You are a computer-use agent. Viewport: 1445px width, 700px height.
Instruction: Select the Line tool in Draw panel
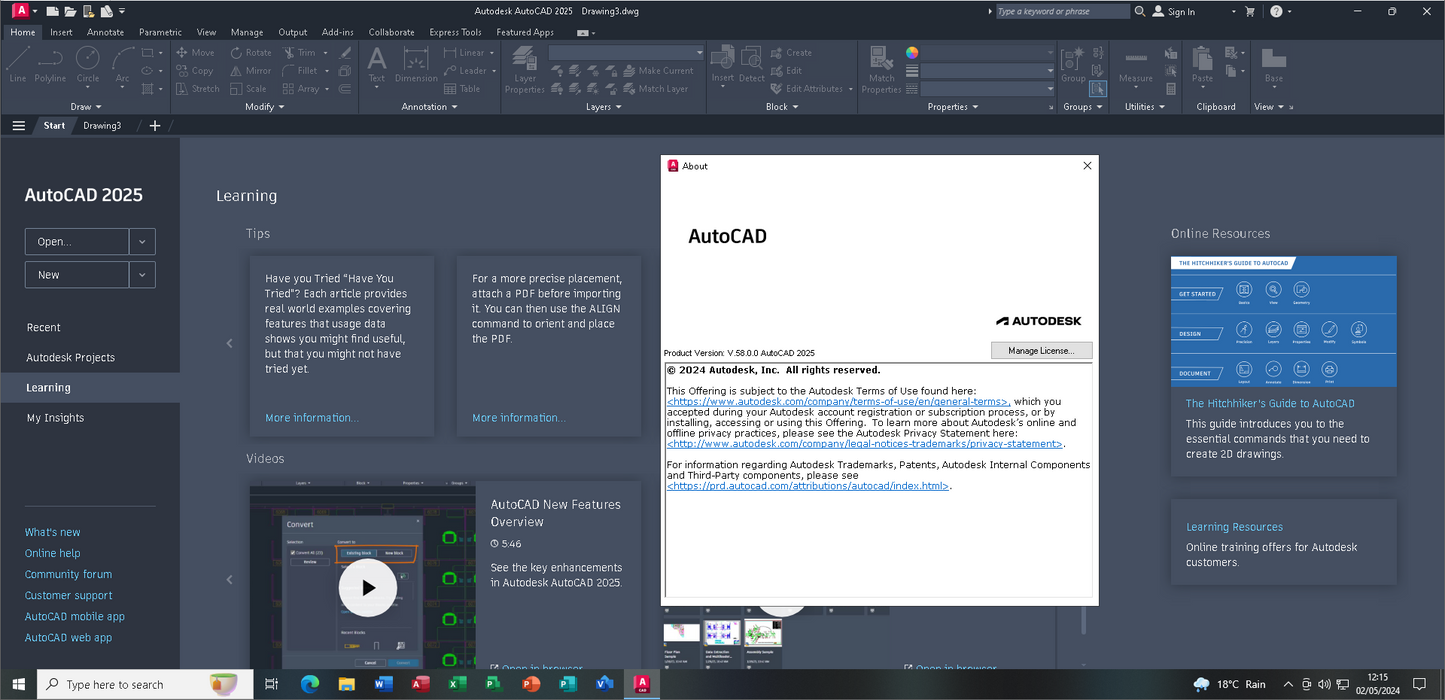18,65
